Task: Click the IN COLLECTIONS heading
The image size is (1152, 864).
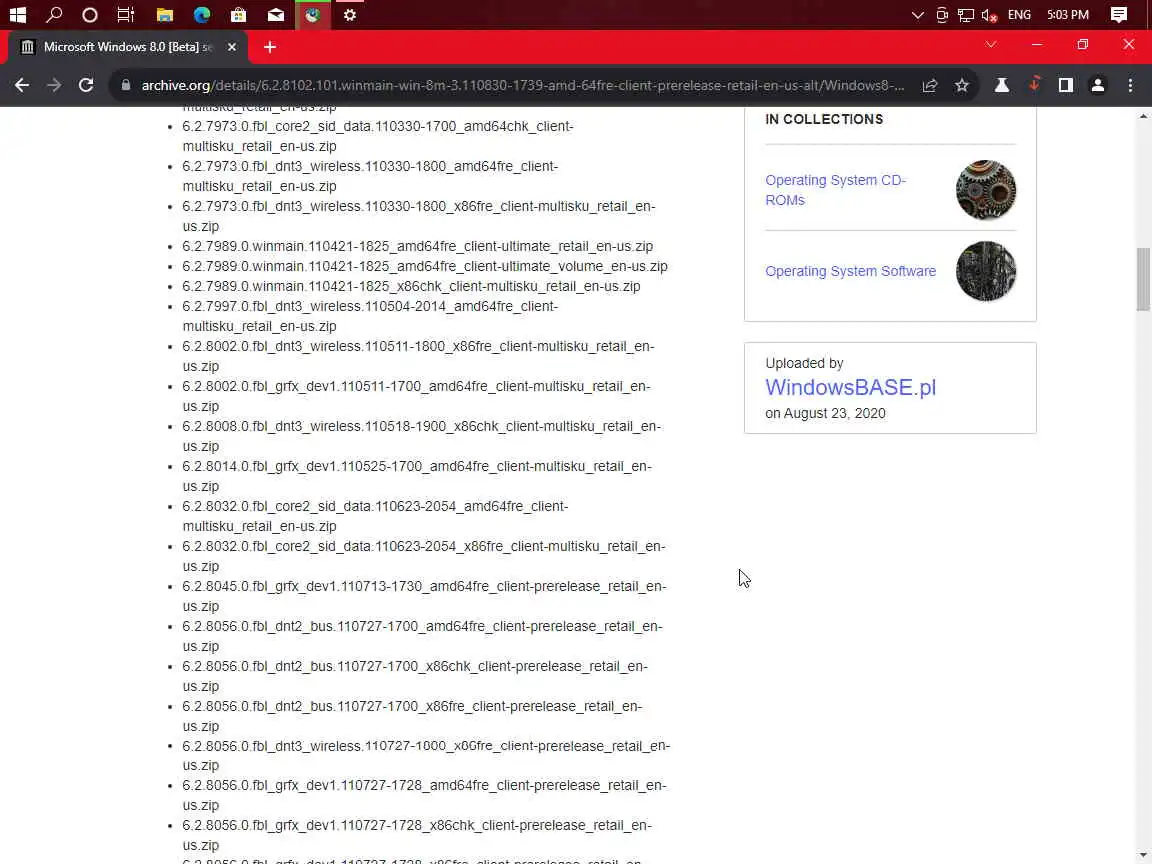Action: 824,119
